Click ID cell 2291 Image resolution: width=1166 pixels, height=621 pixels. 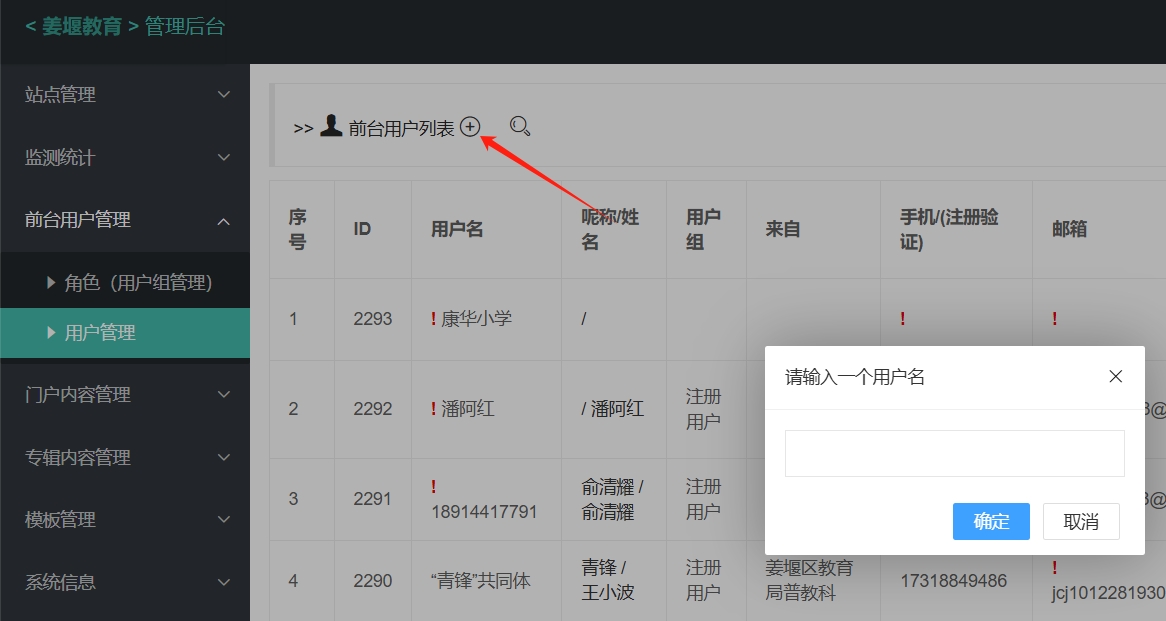pos(373,498)
